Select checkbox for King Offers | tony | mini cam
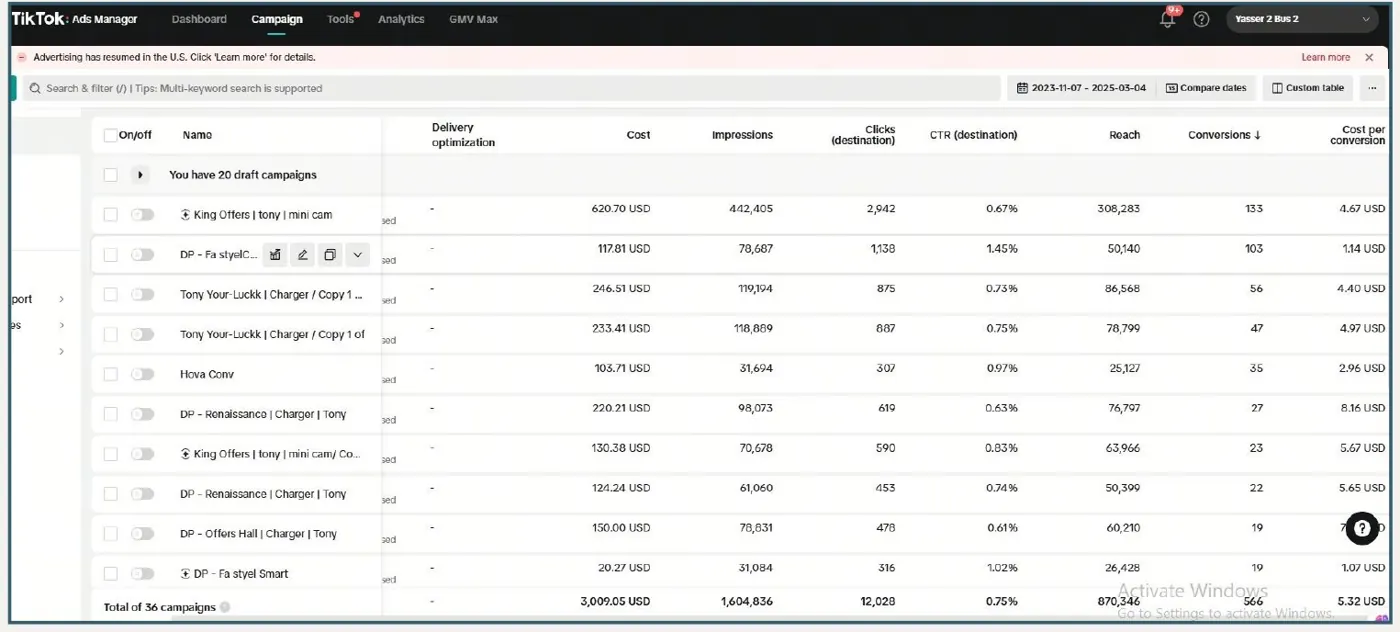This screenshot has height=632, width=1400. point(110,214)
